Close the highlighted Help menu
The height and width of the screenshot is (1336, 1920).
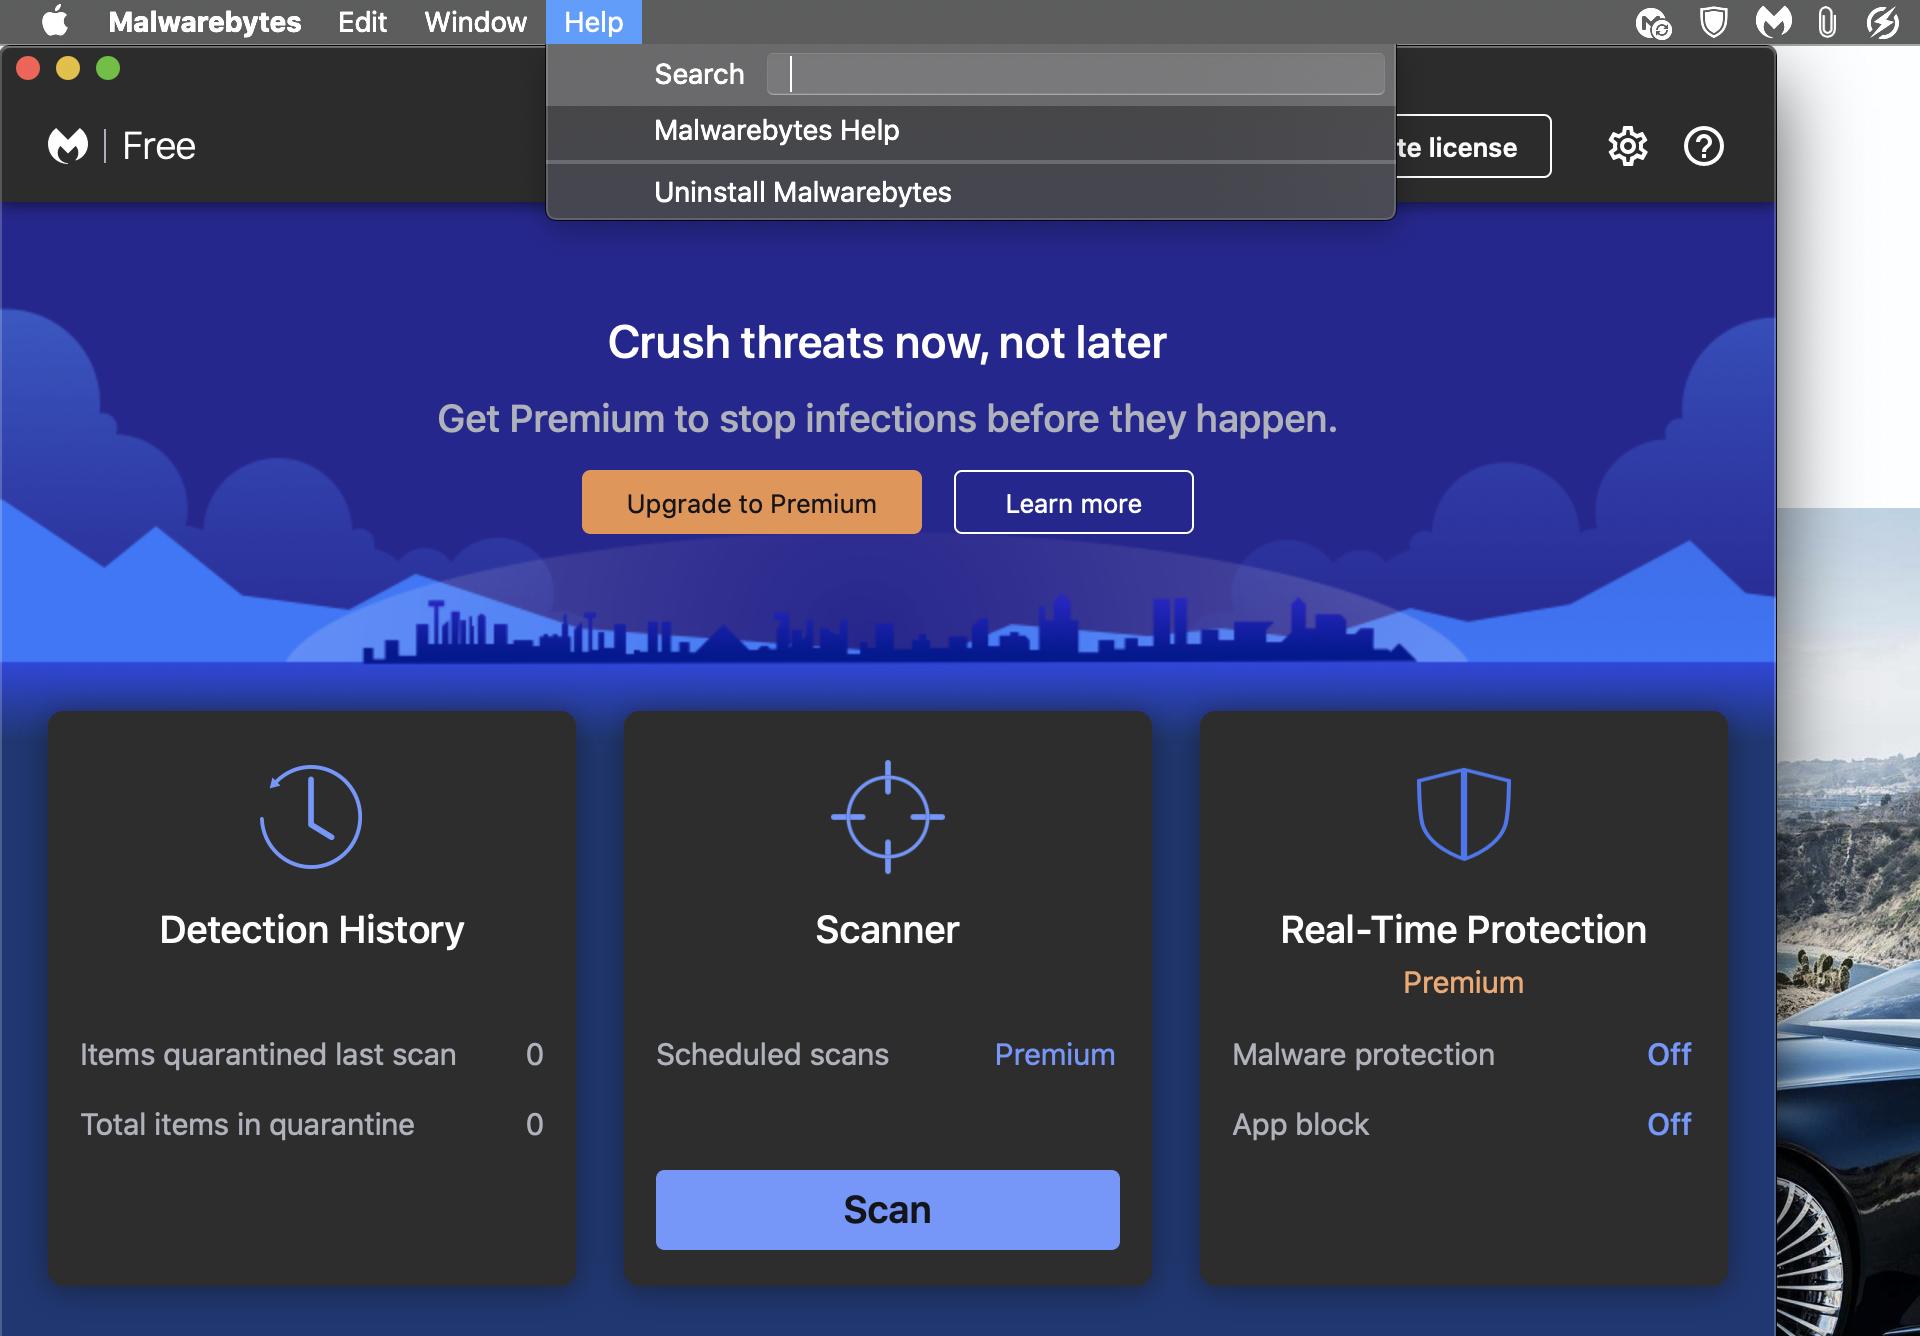pyautogui.click(x=593, y=21)
